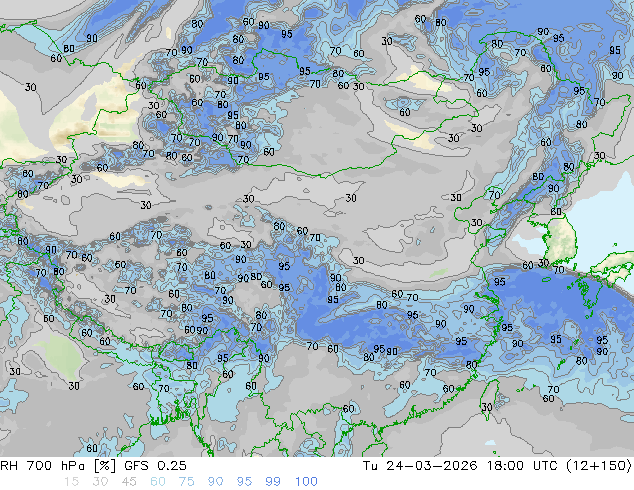Click the "(12+150)" forecast hour label
The height and width of the screenshot is (490, 634).
[599, 466]
